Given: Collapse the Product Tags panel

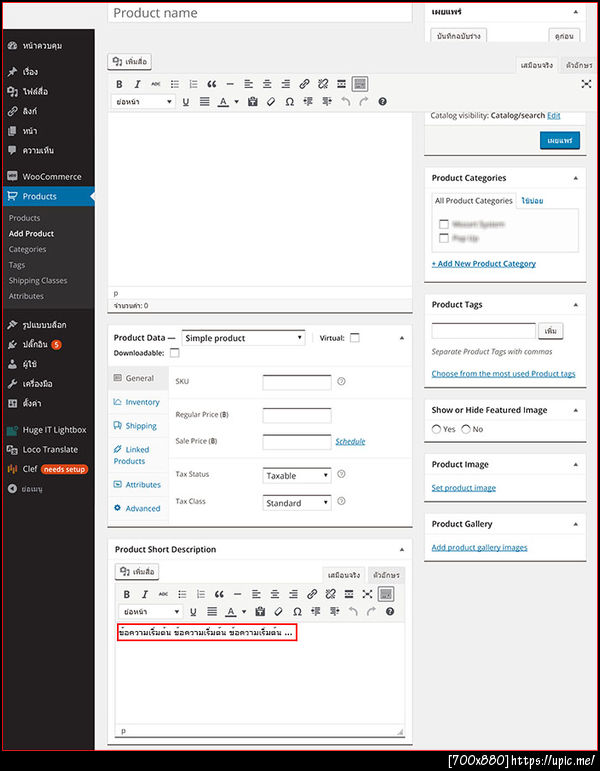Looking at the screenshot, I should coord(575,305).
